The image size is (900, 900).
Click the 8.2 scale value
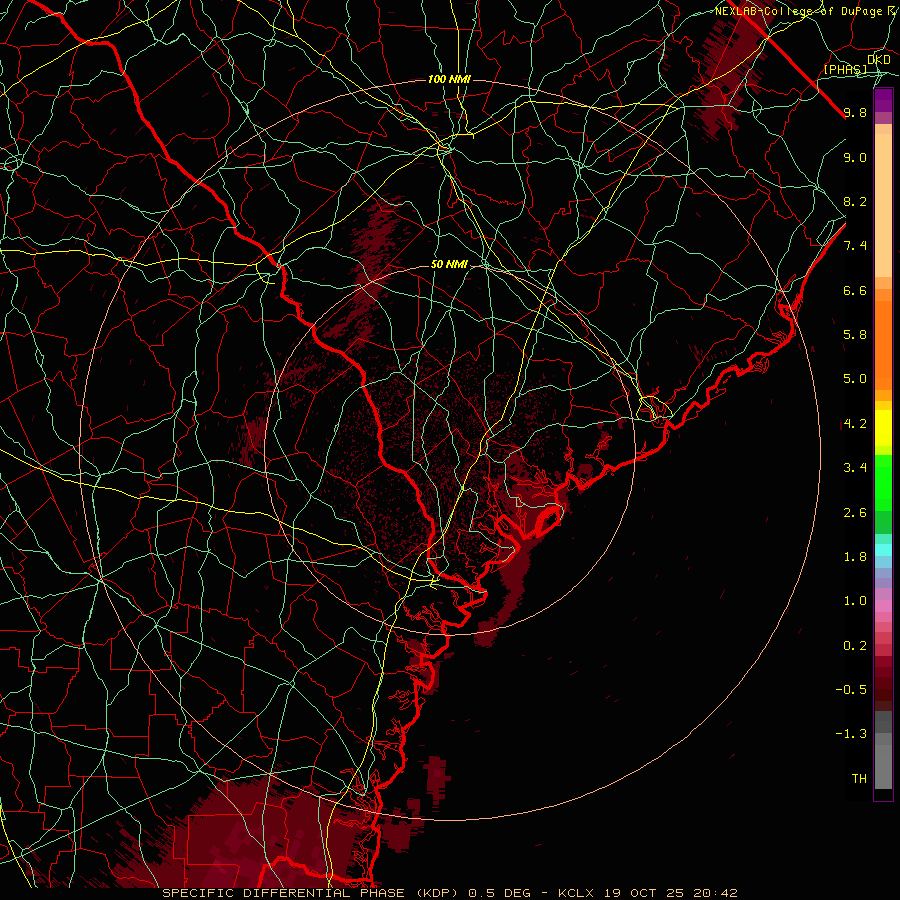[855, 201]
